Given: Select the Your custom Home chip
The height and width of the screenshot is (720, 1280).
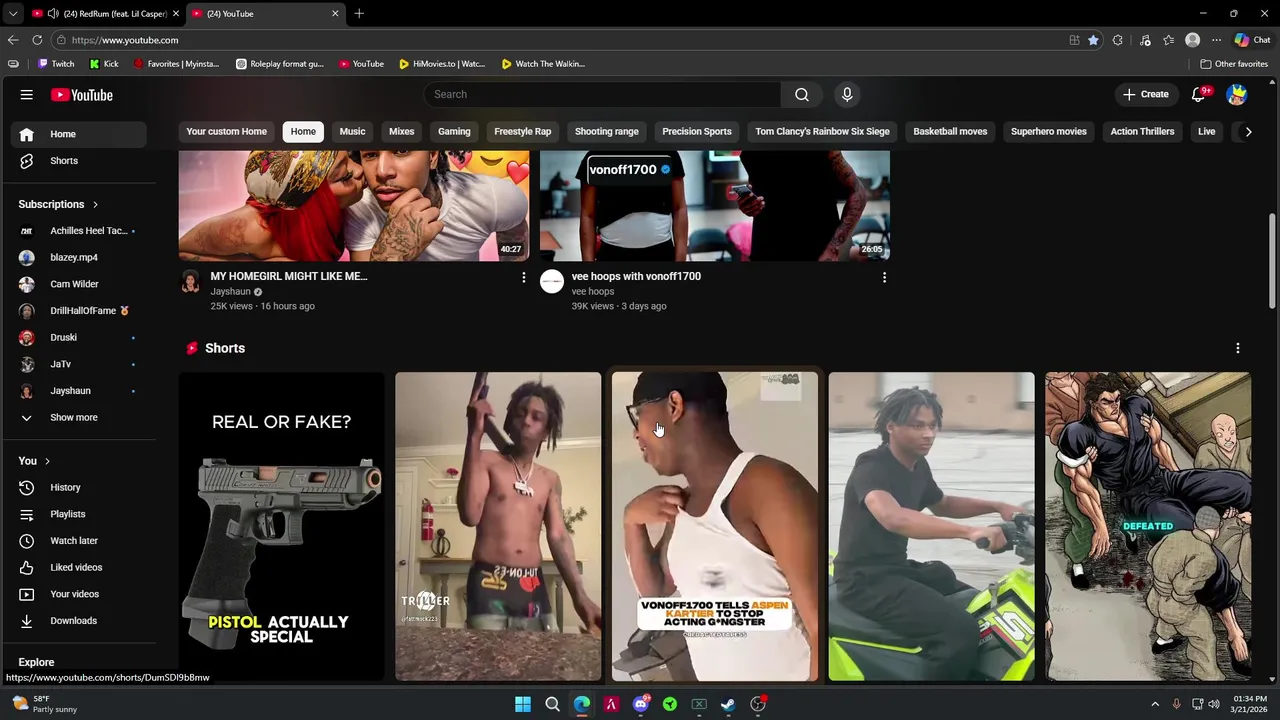Looking at the screenshot, I should coord(226,131).
